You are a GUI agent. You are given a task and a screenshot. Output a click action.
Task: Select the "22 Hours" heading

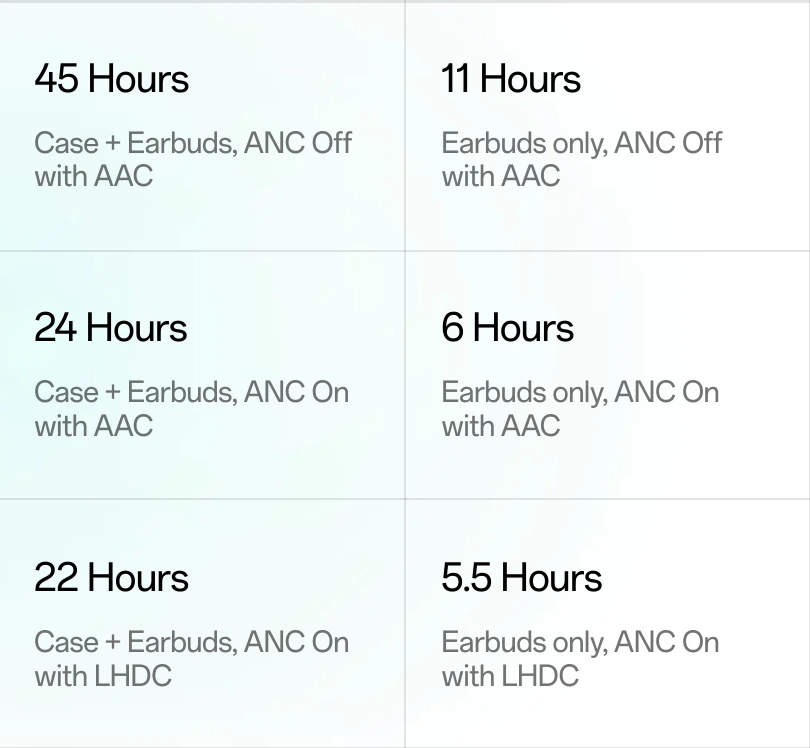pos(111,578)
